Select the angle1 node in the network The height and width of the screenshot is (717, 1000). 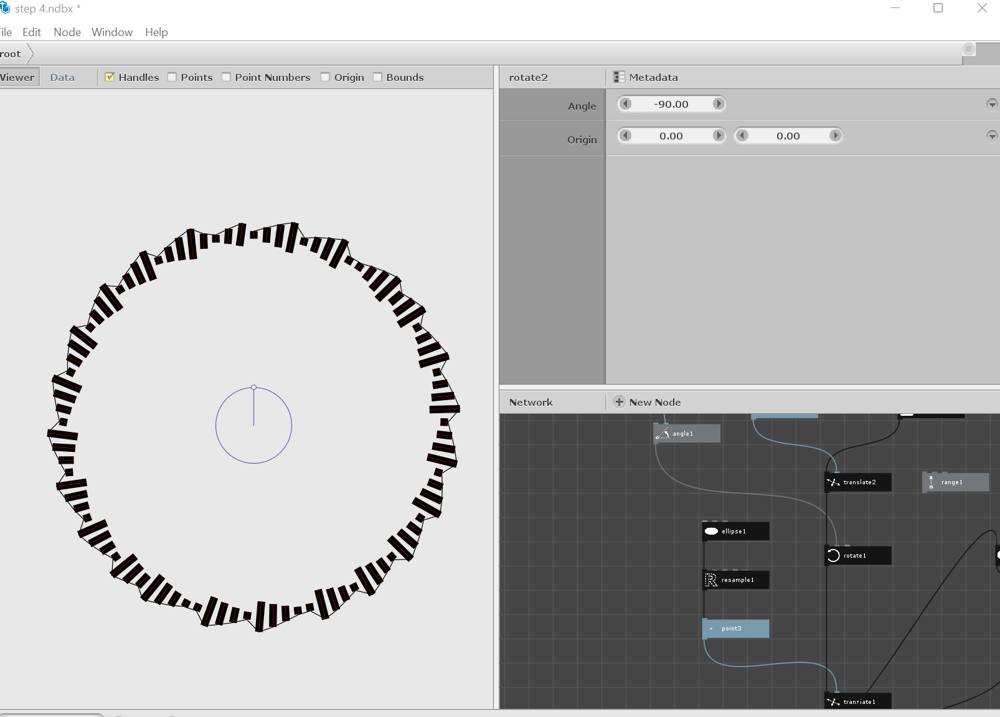687,434
